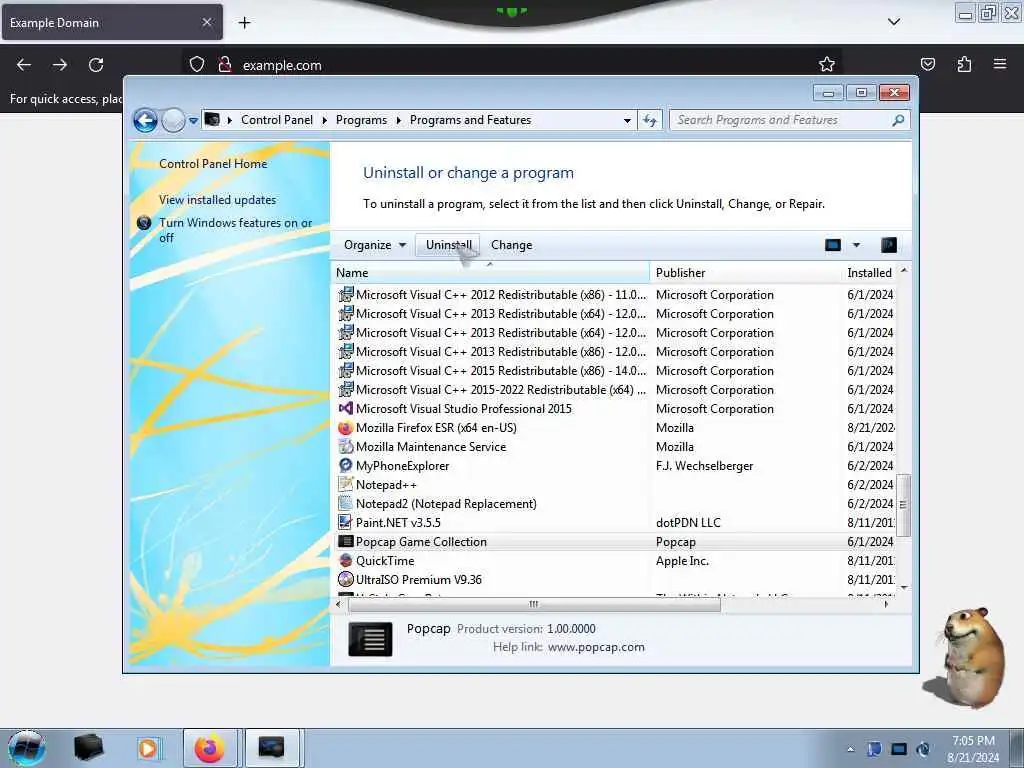The image size is (1024, 768).
Task: Click the shield icon beside Windows features
Action: click(x=144, y=223)
